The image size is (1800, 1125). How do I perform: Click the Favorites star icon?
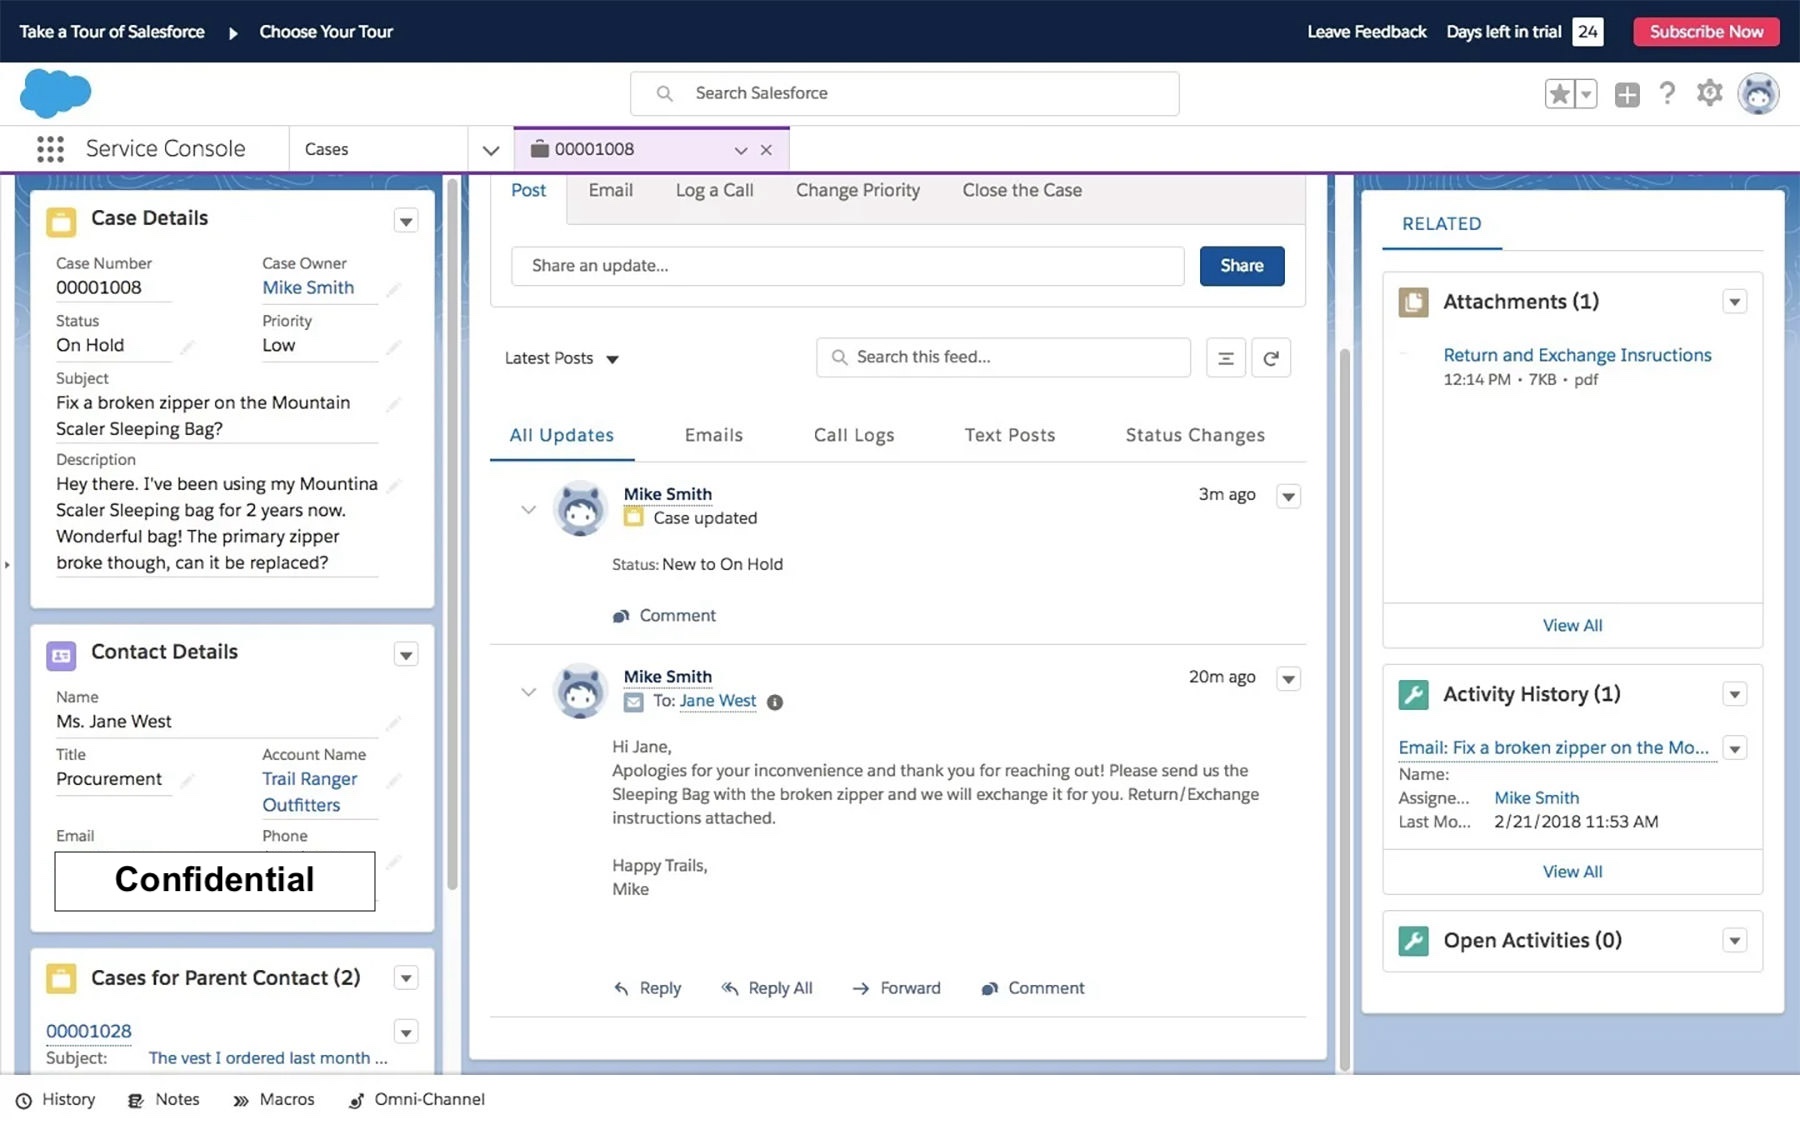pos(1559,94)
